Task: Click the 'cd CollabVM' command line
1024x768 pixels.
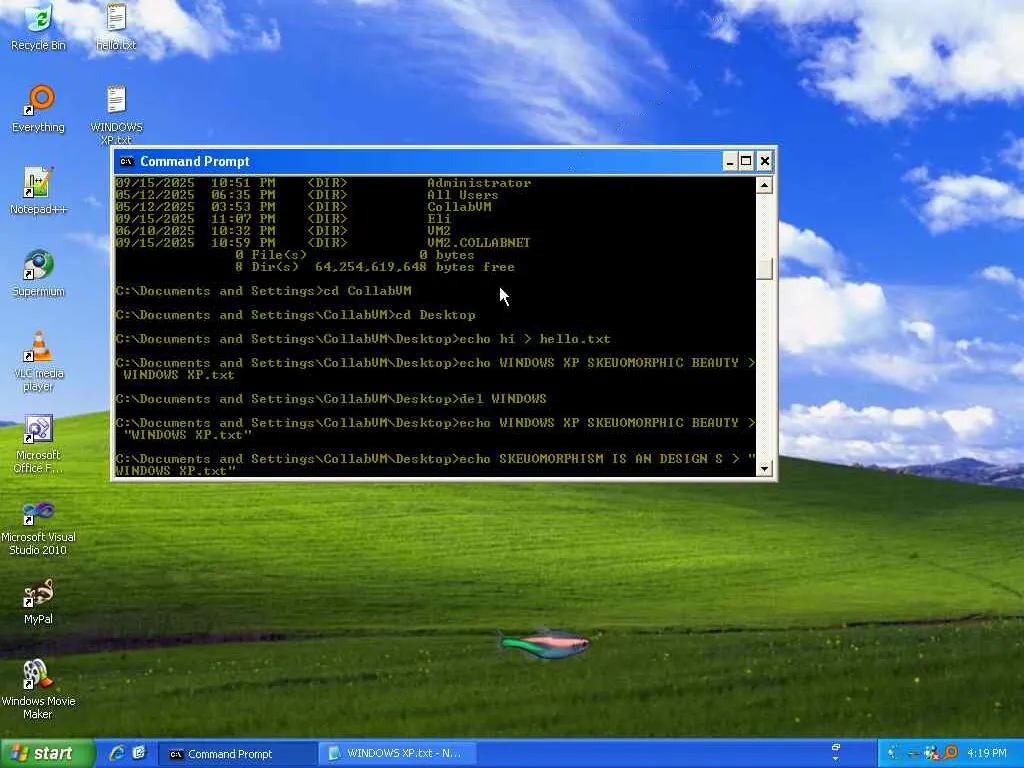Action: (x=263, y=291)
